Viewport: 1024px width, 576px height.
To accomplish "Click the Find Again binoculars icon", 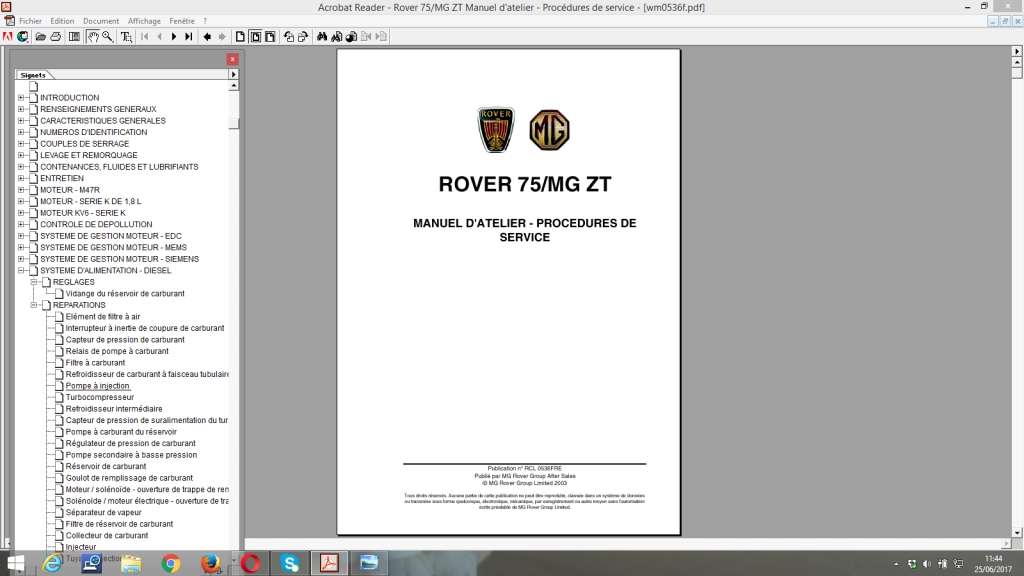I will [336, 37].
